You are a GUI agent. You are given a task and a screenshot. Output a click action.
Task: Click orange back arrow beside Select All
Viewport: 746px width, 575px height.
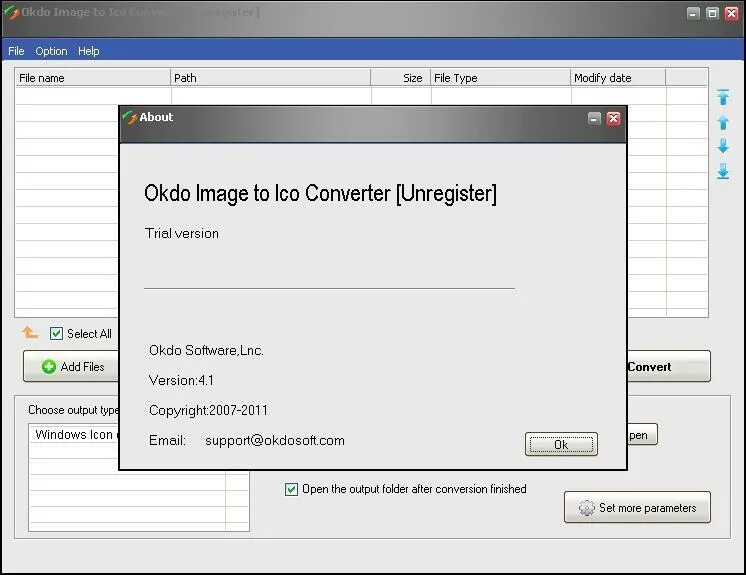coord(30,332)
